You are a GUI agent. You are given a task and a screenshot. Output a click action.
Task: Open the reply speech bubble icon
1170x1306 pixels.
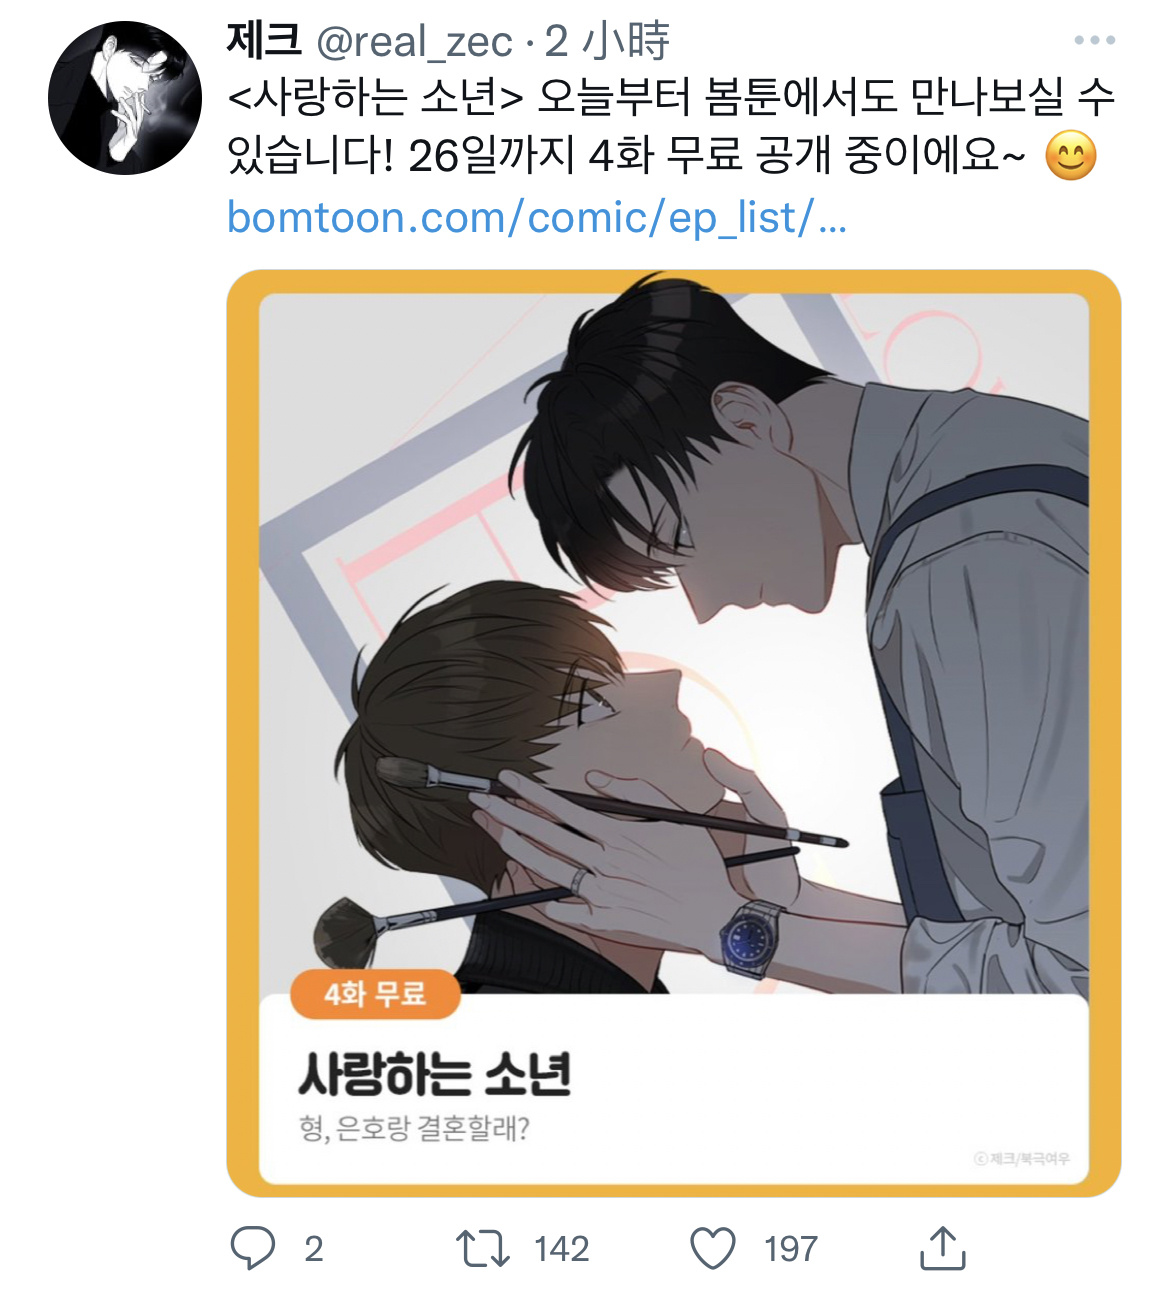point(253,1249)
